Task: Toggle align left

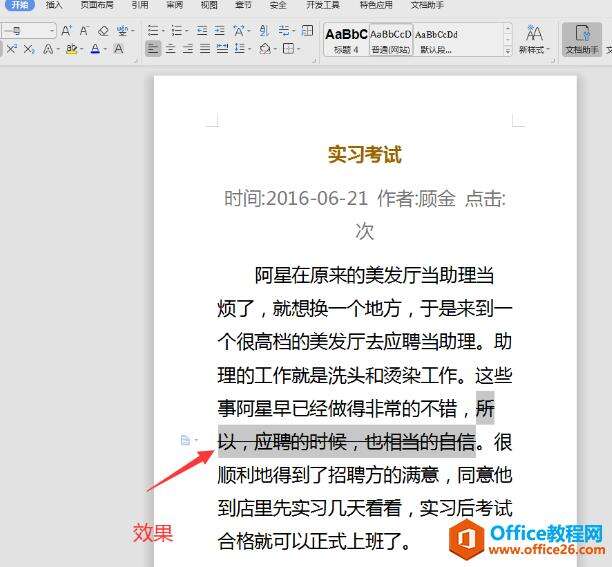Action: [x=153, y=49]
